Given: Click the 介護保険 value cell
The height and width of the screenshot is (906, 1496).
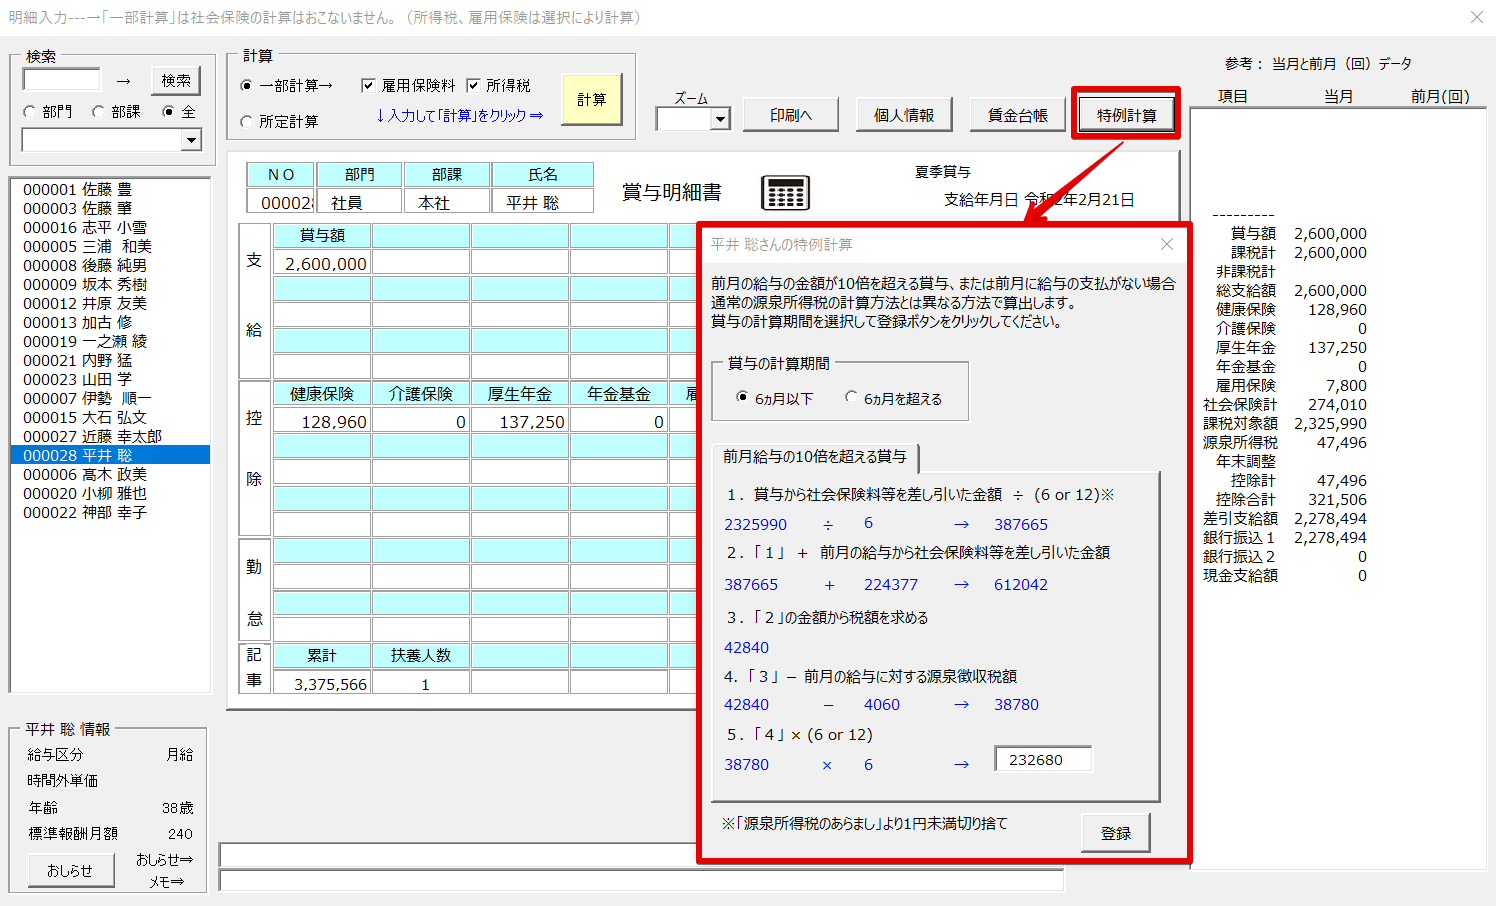Looking at the screenshot, I should (x=421, y=421).
